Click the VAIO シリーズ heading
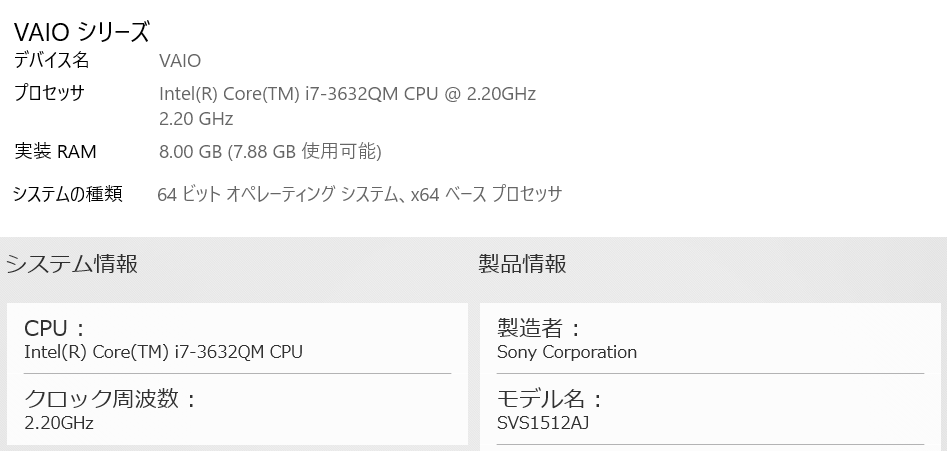 (81, 32)
